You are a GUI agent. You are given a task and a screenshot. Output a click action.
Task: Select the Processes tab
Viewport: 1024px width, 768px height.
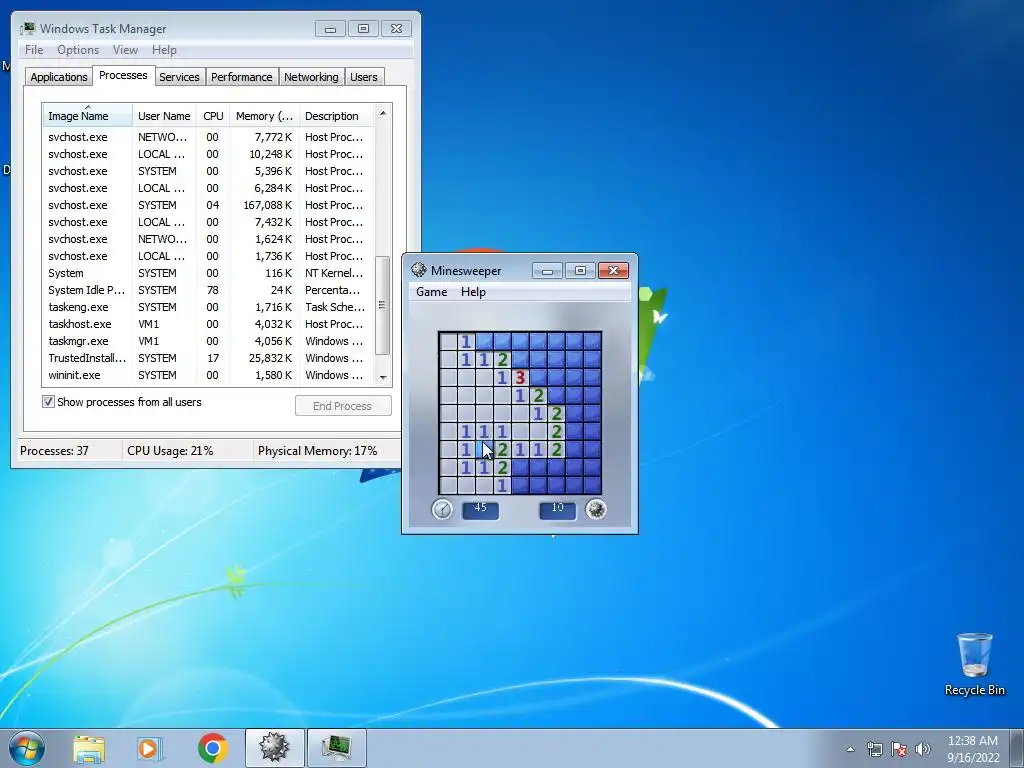[x=123, y=75]
